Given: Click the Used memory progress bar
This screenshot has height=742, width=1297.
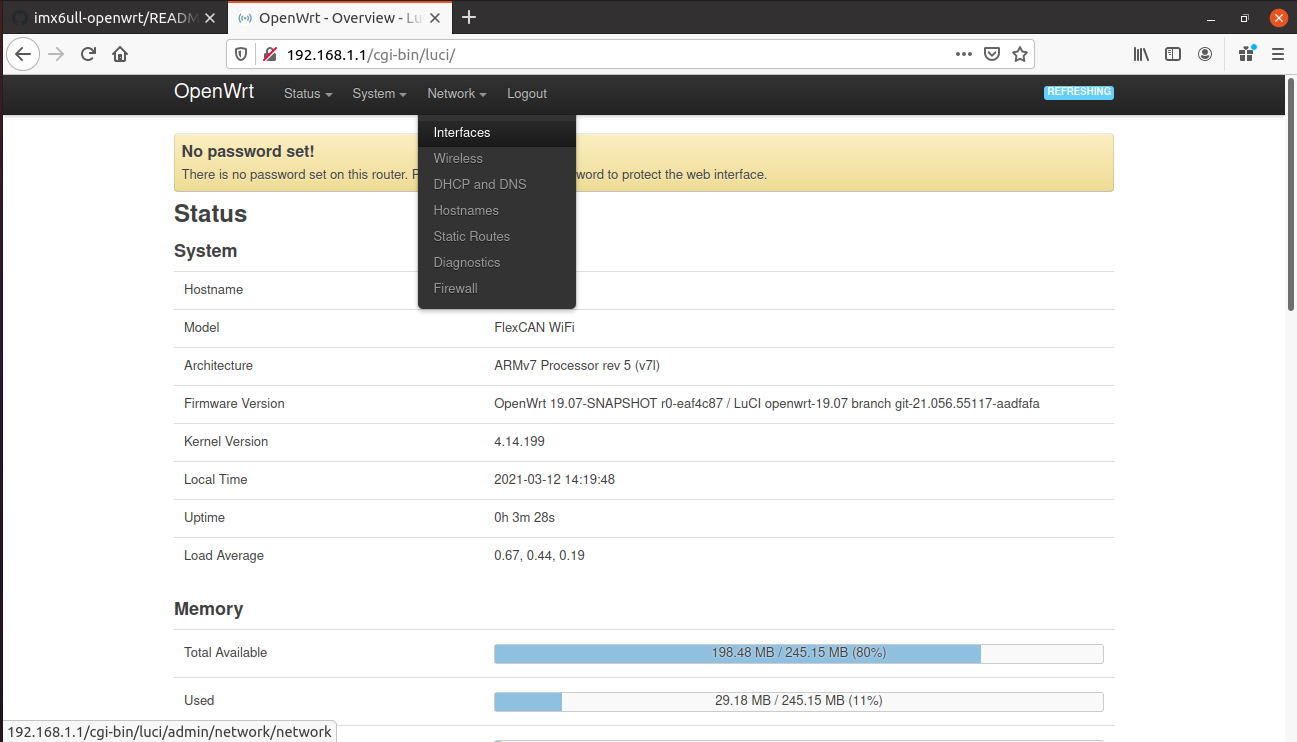Looking at the screenshot, I should point(799,701).
